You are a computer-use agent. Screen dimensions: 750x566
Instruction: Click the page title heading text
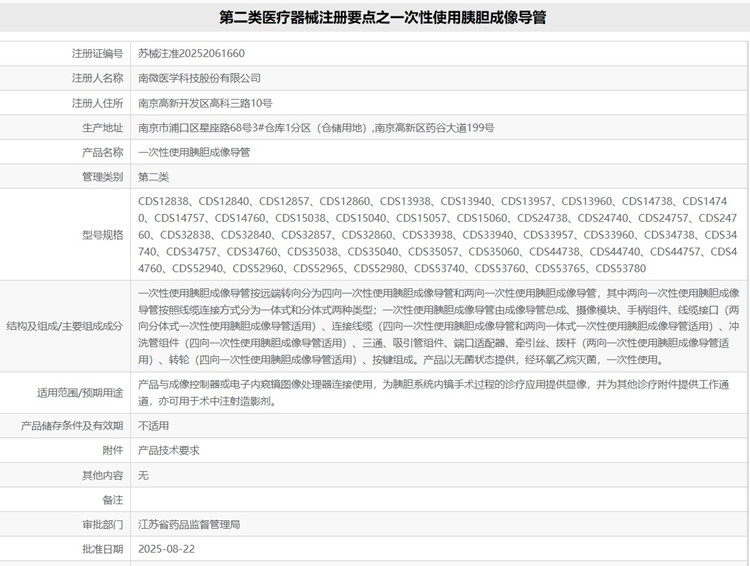[x=375, y=18]
